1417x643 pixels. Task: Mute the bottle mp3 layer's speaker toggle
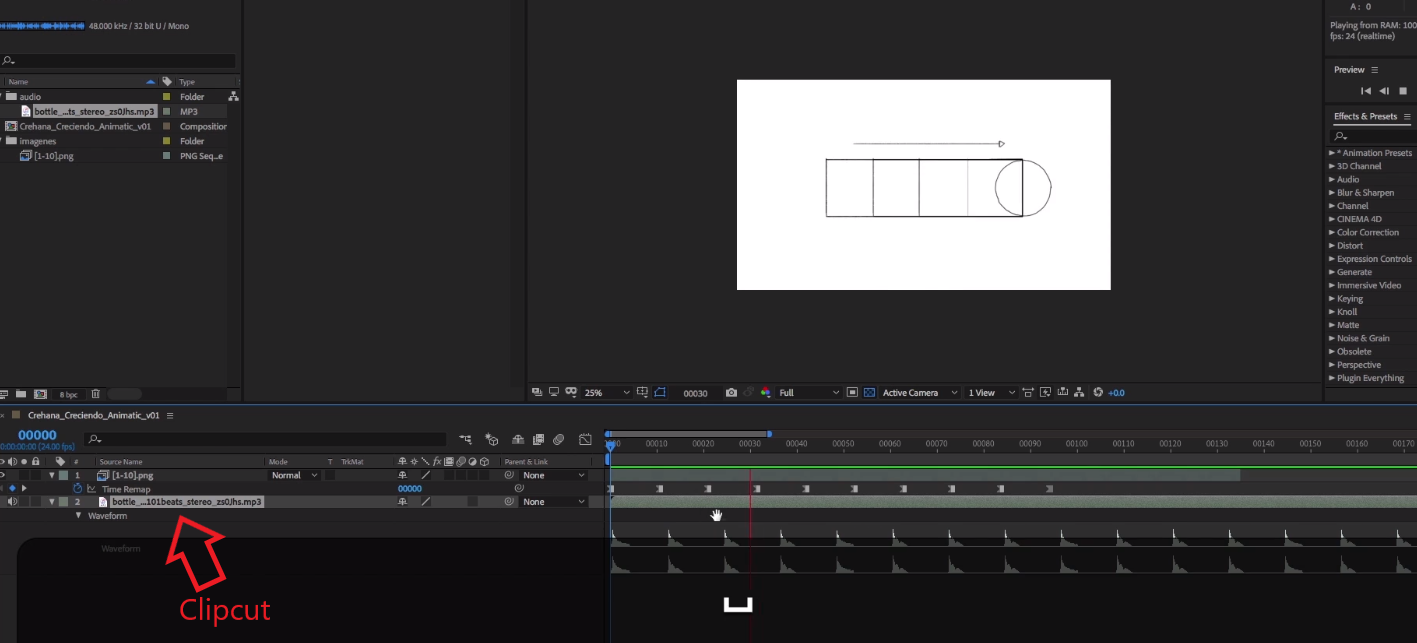pos(12,500)
